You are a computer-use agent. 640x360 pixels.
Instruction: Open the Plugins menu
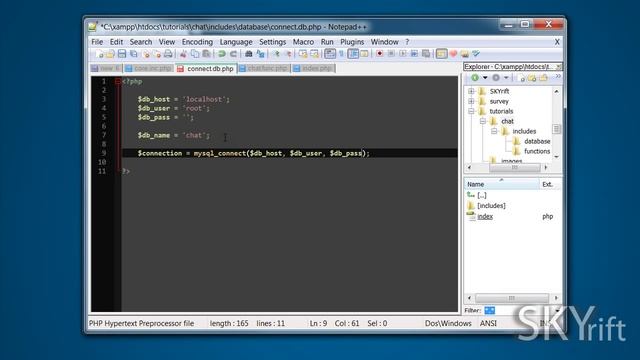point(352,42)
